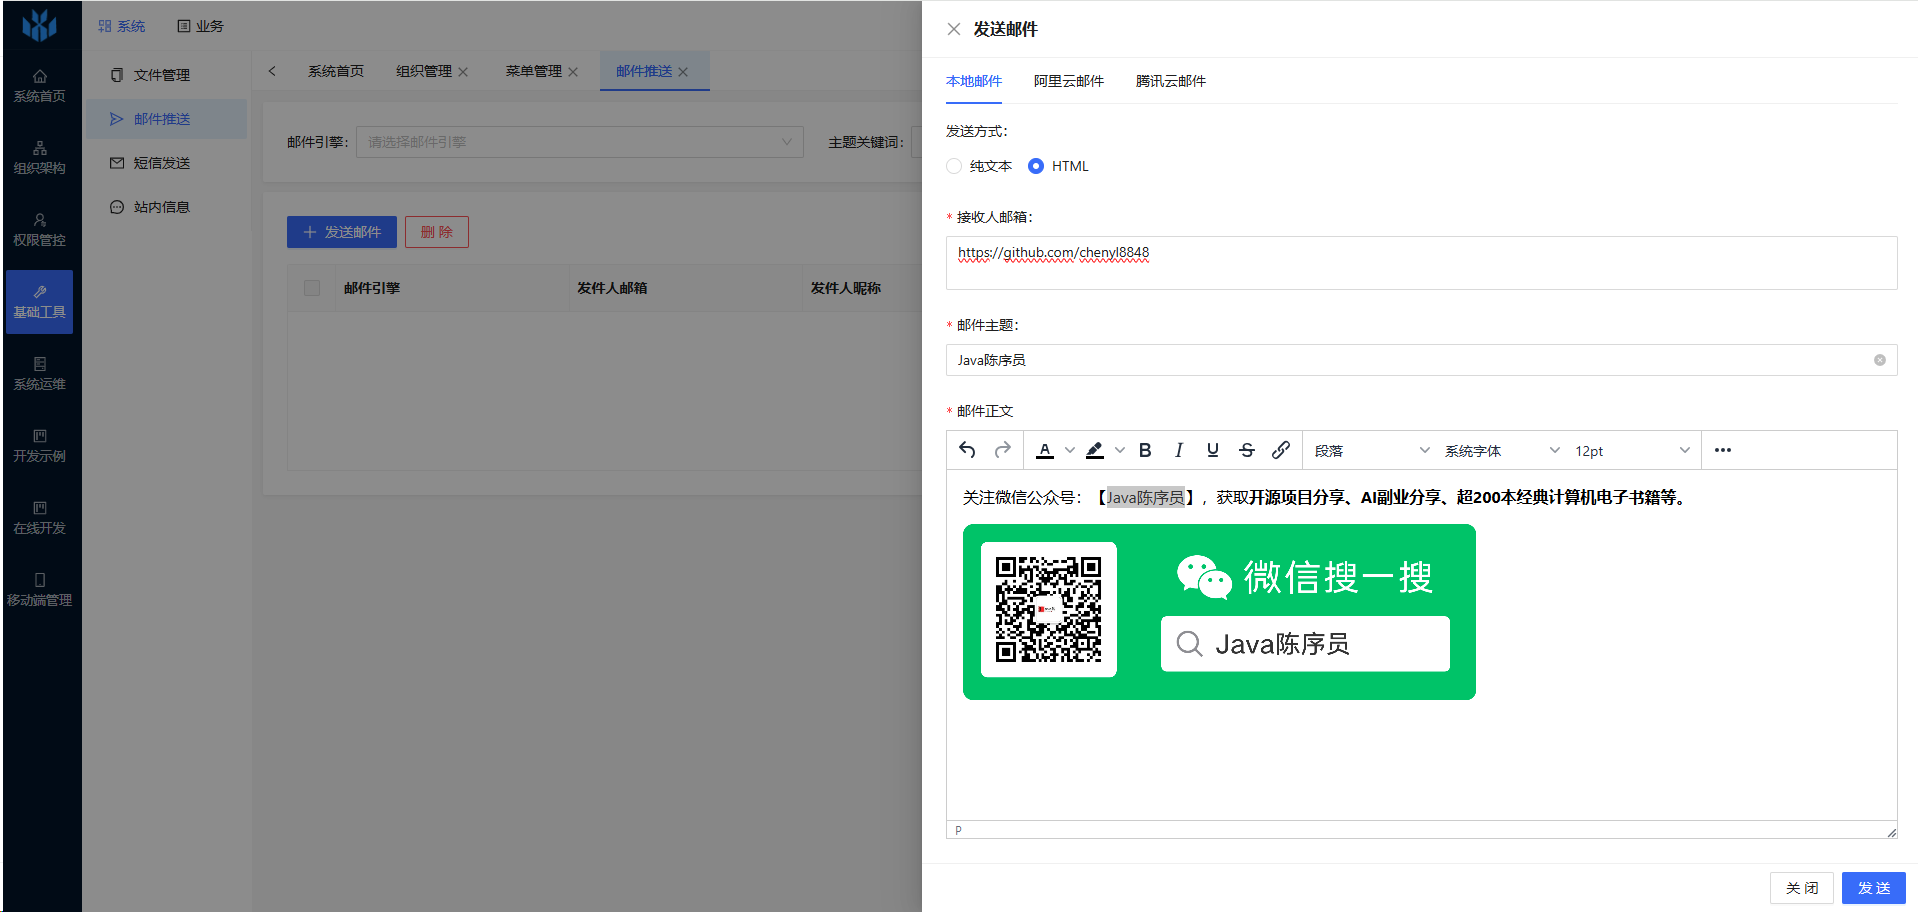1918x912 pixels.
Task: Click the 发送 button to send email
Action: (x=1873, y=888)
